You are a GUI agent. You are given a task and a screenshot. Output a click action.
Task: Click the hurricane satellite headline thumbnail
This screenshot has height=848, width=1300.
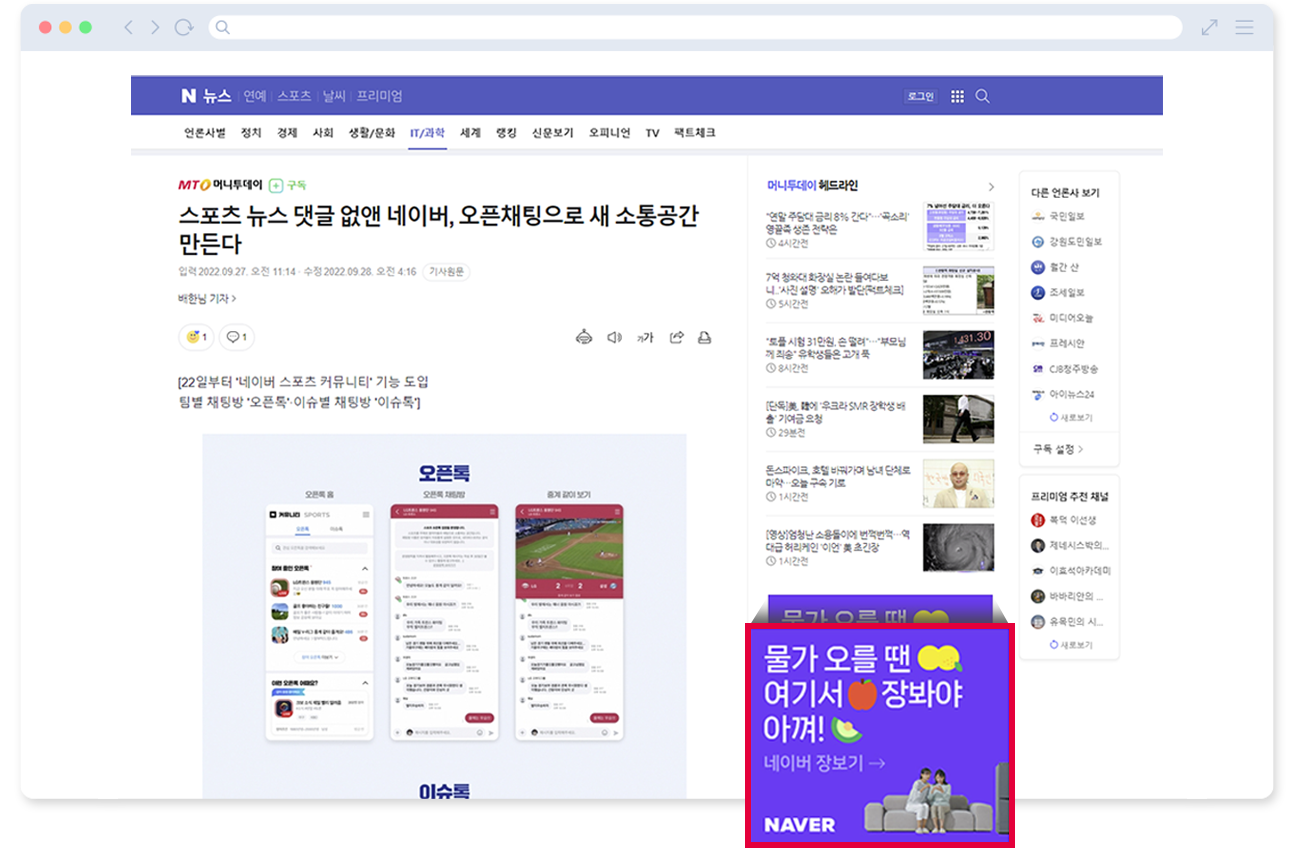click(958, 547)
